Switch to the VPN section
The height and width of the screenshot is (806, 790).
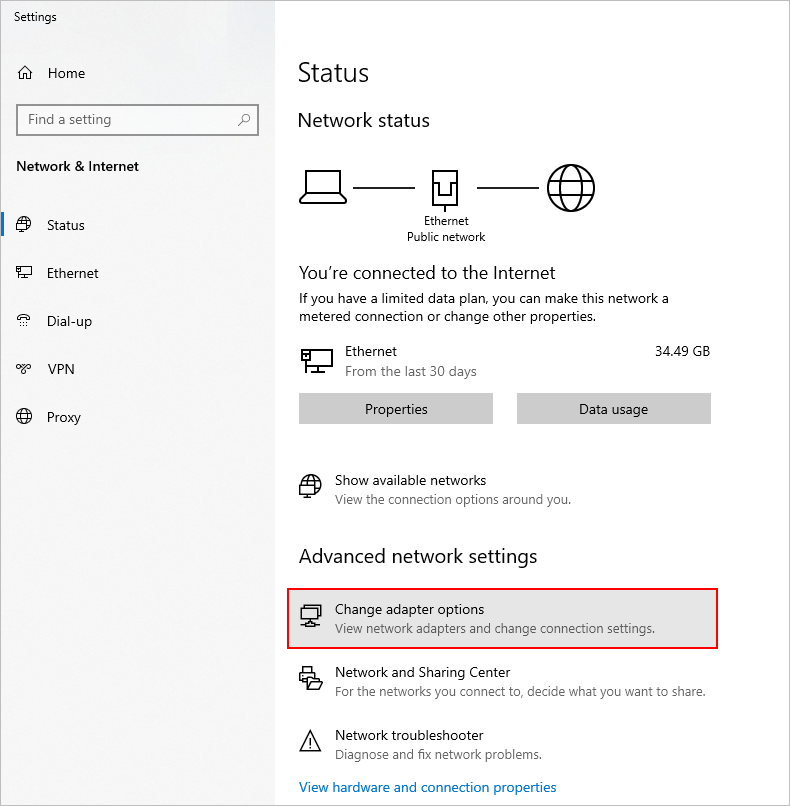[61, 369]
